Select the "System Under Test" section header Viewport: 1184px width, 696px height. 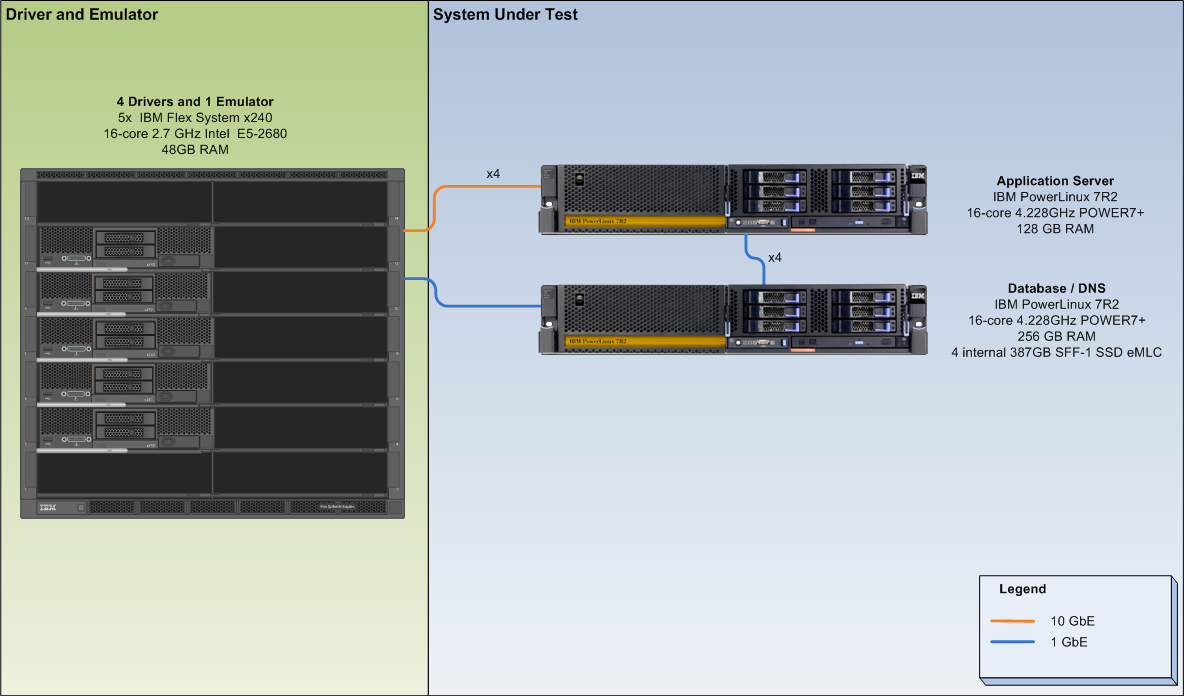[x=505, y=15]
